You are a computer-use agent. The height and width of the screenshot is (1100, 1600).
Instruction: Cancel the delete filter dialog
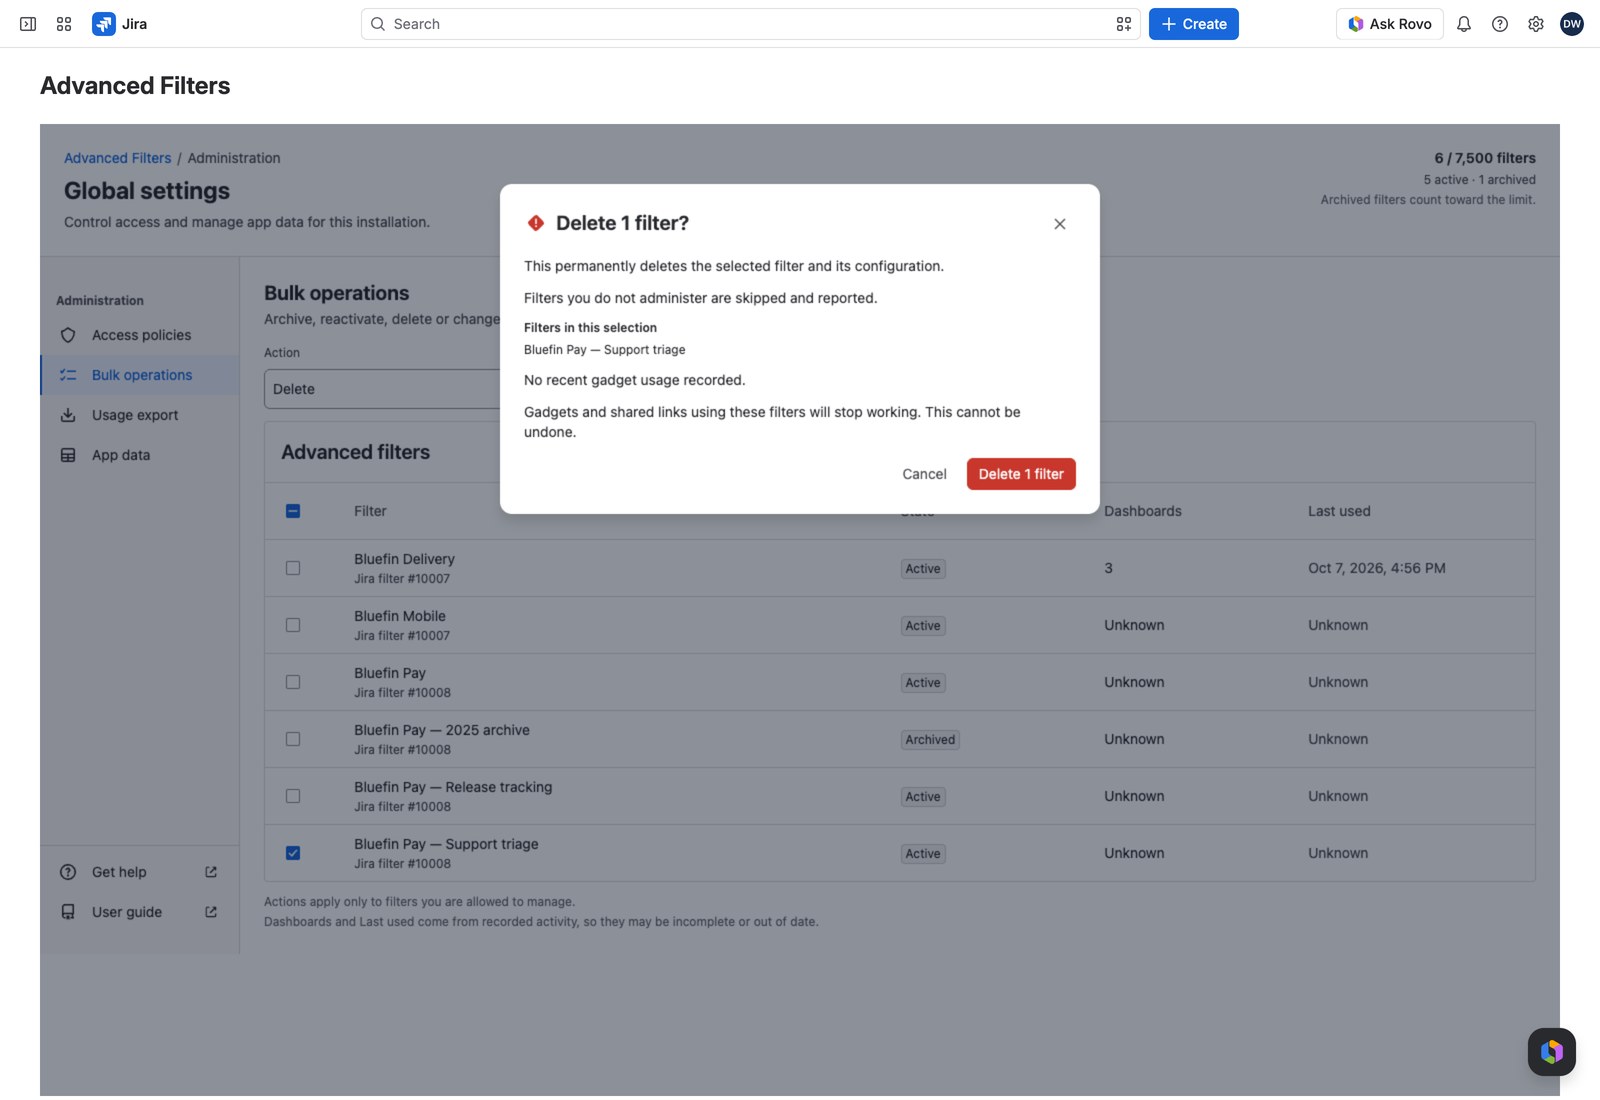[924, 474]
